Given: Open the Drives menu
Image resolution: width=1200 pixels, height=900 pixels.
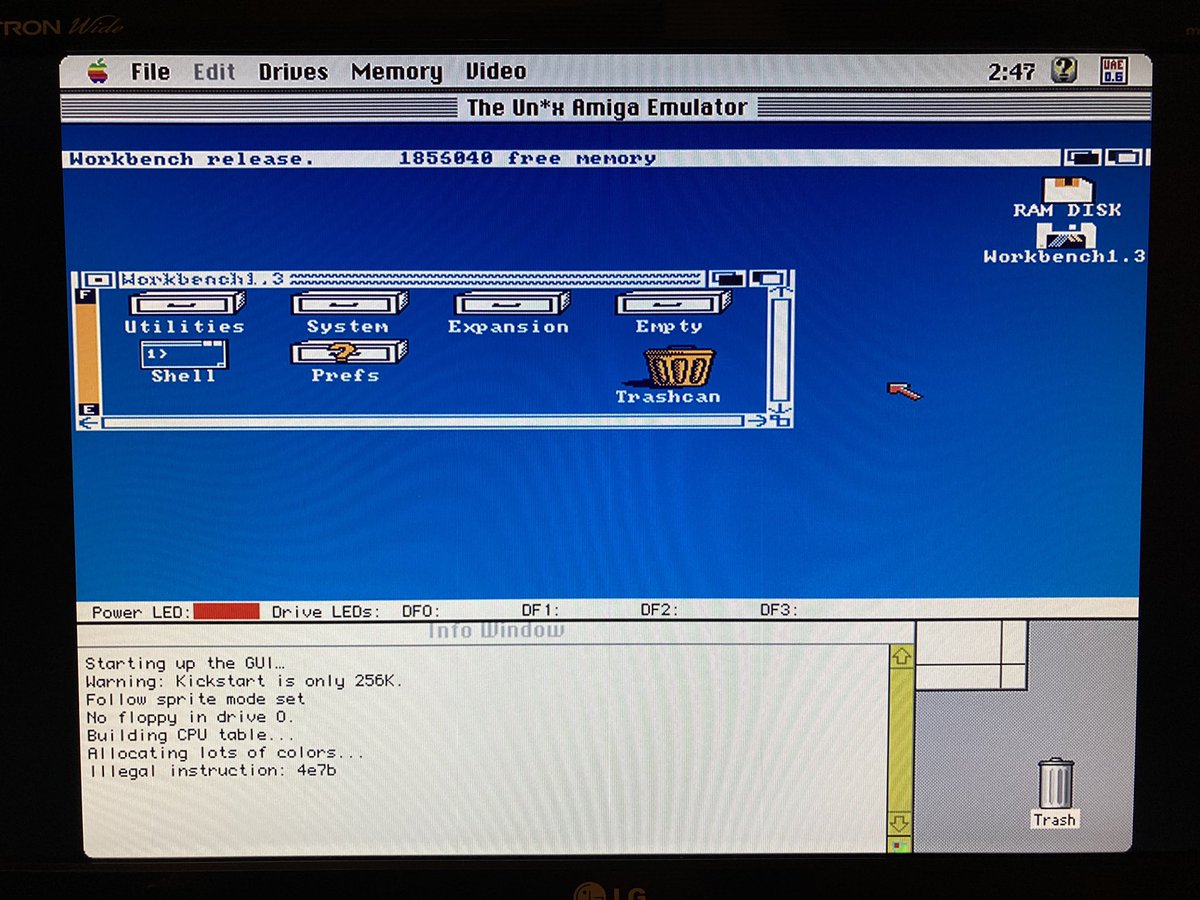Looking at the screenshot, I should click(293, 72).
